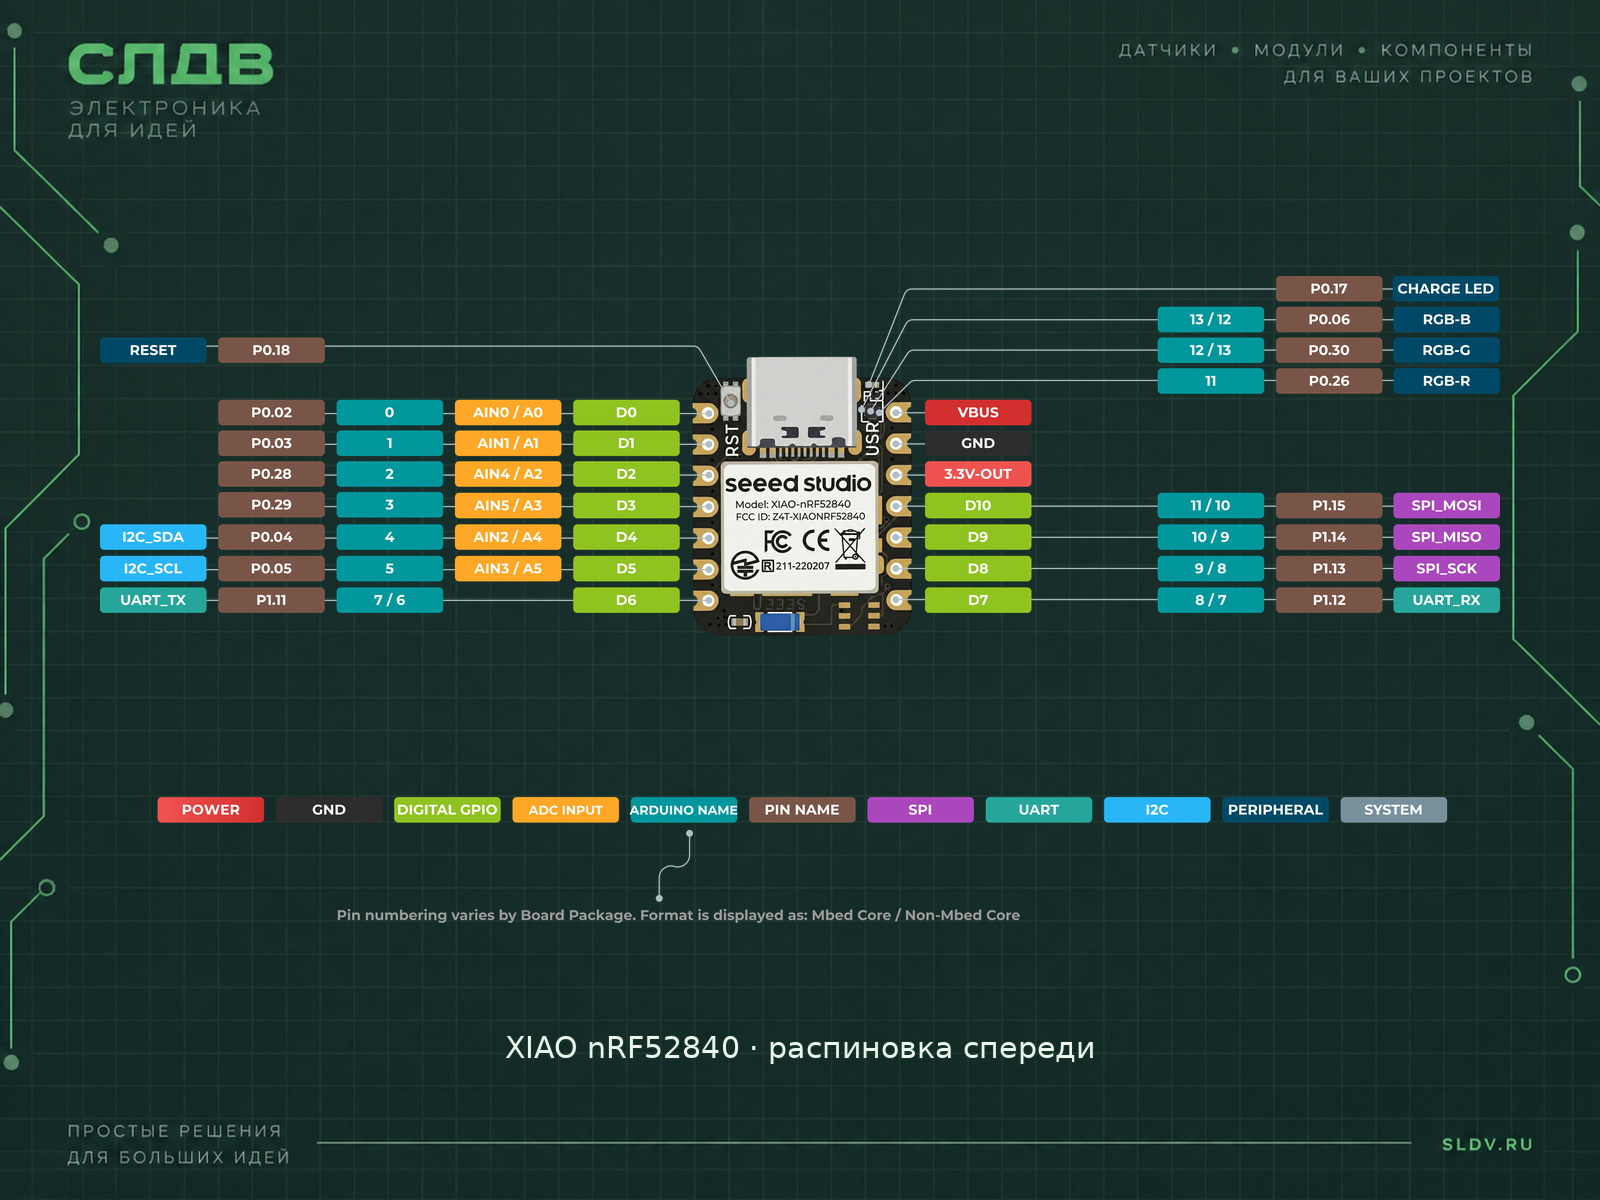Image resolution: width=1600 pixels, height=1200 pixels.
Task: Select the I2C legend swatch
Action: coord(1157,810)
